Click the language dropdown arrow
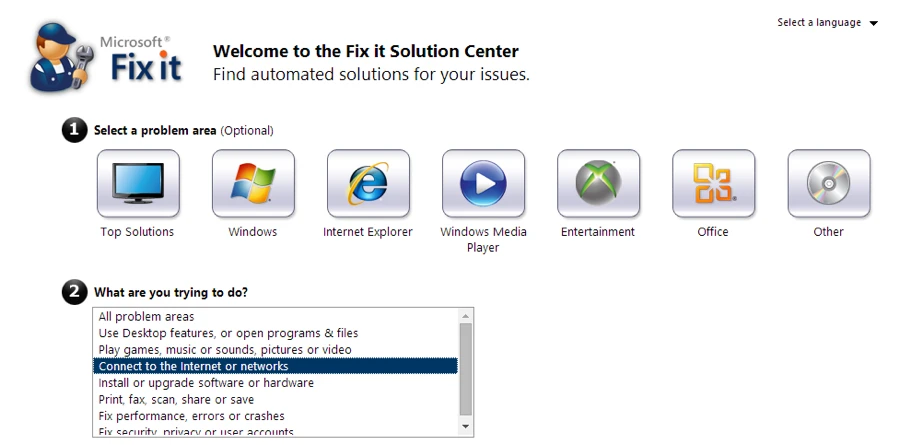This screenshot has width=900, height=445. [874, 23]
